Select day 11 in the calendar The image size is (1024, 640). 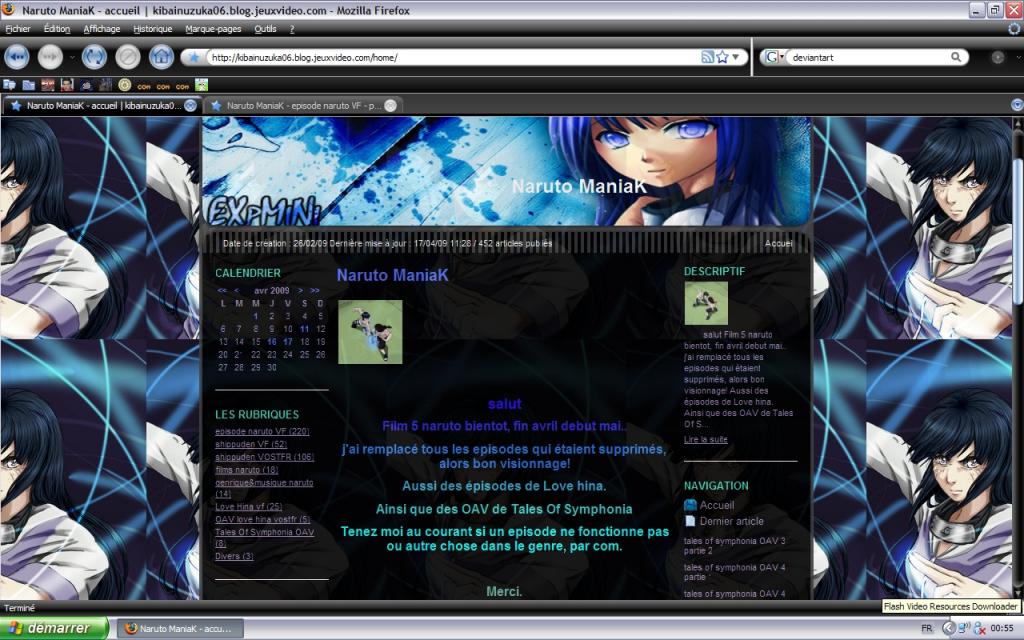[304, 329]
